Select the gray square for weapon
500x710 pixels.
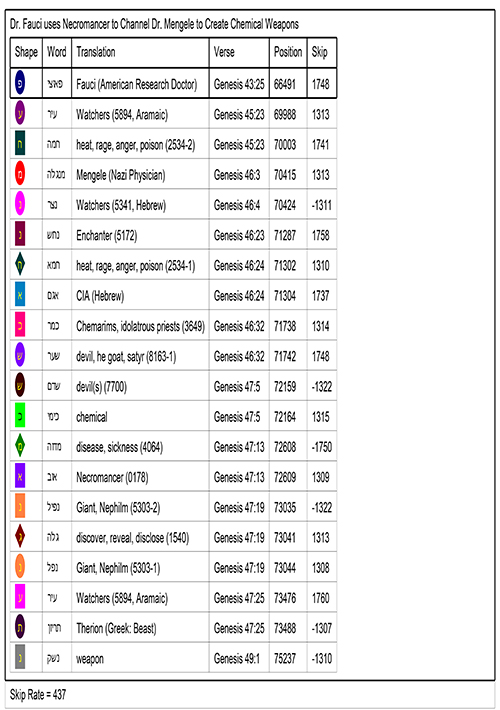click(20, 657)
